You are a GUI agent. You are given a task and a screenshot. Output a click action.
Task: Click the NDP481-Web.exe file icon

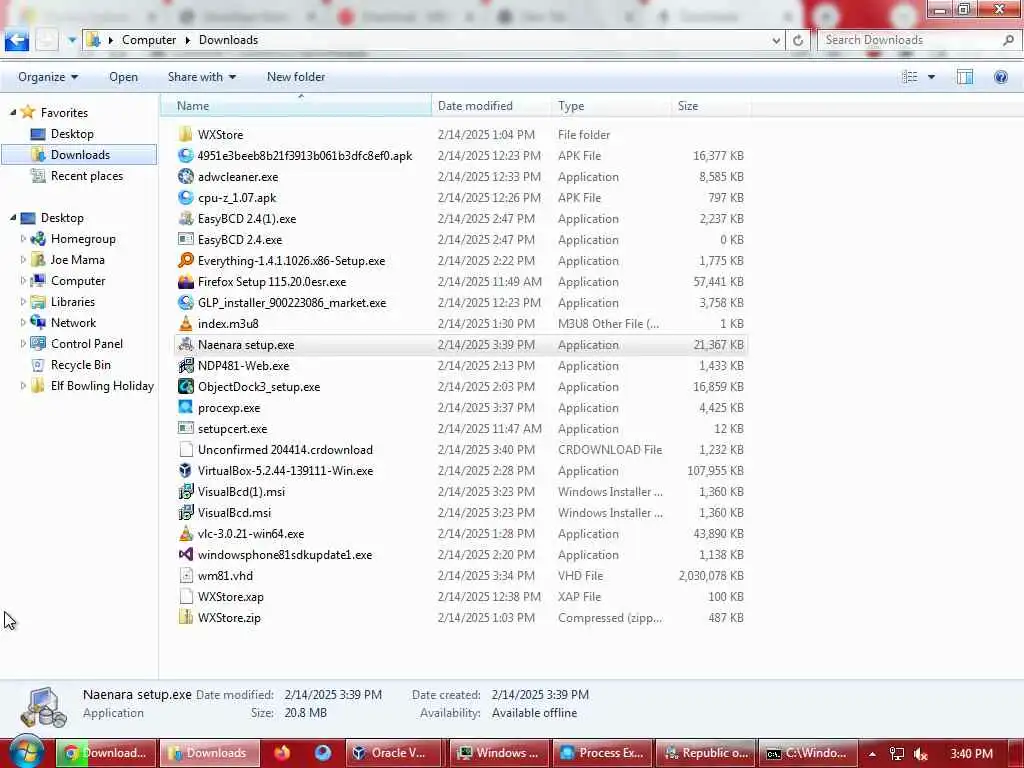(185, 366)
